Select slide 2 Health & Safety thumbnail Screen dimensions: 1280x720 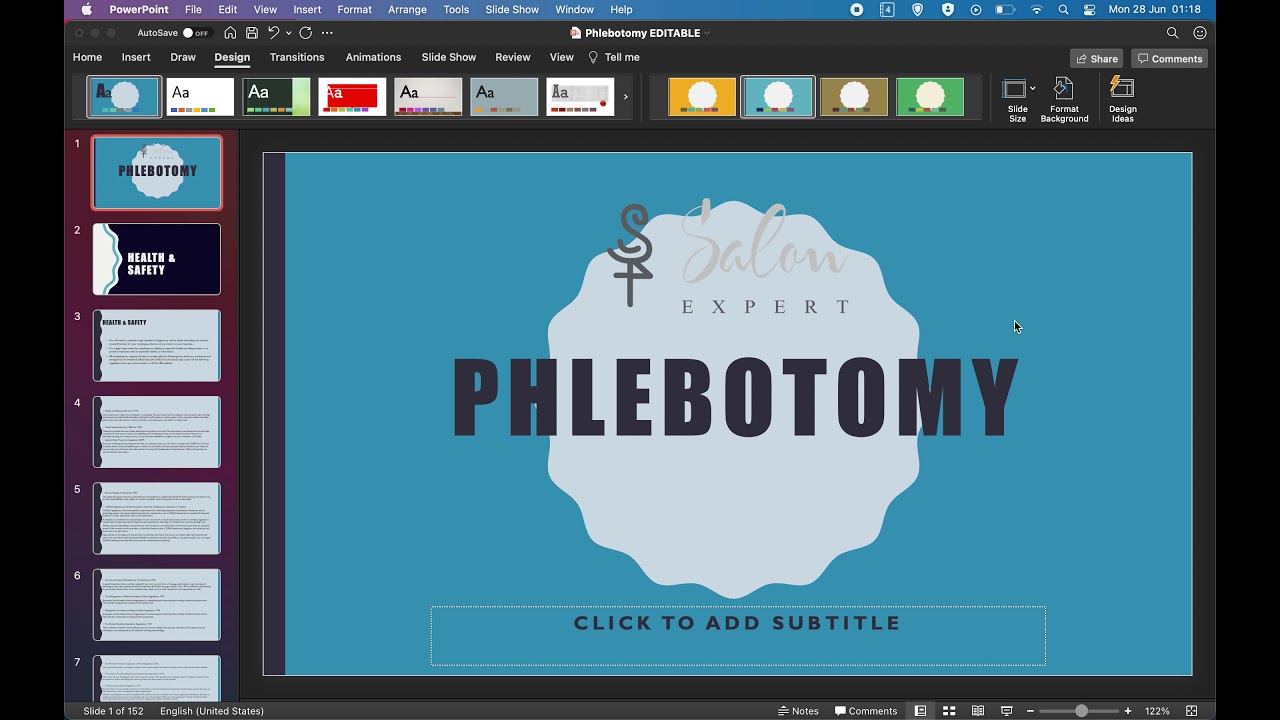pos(157,259)
